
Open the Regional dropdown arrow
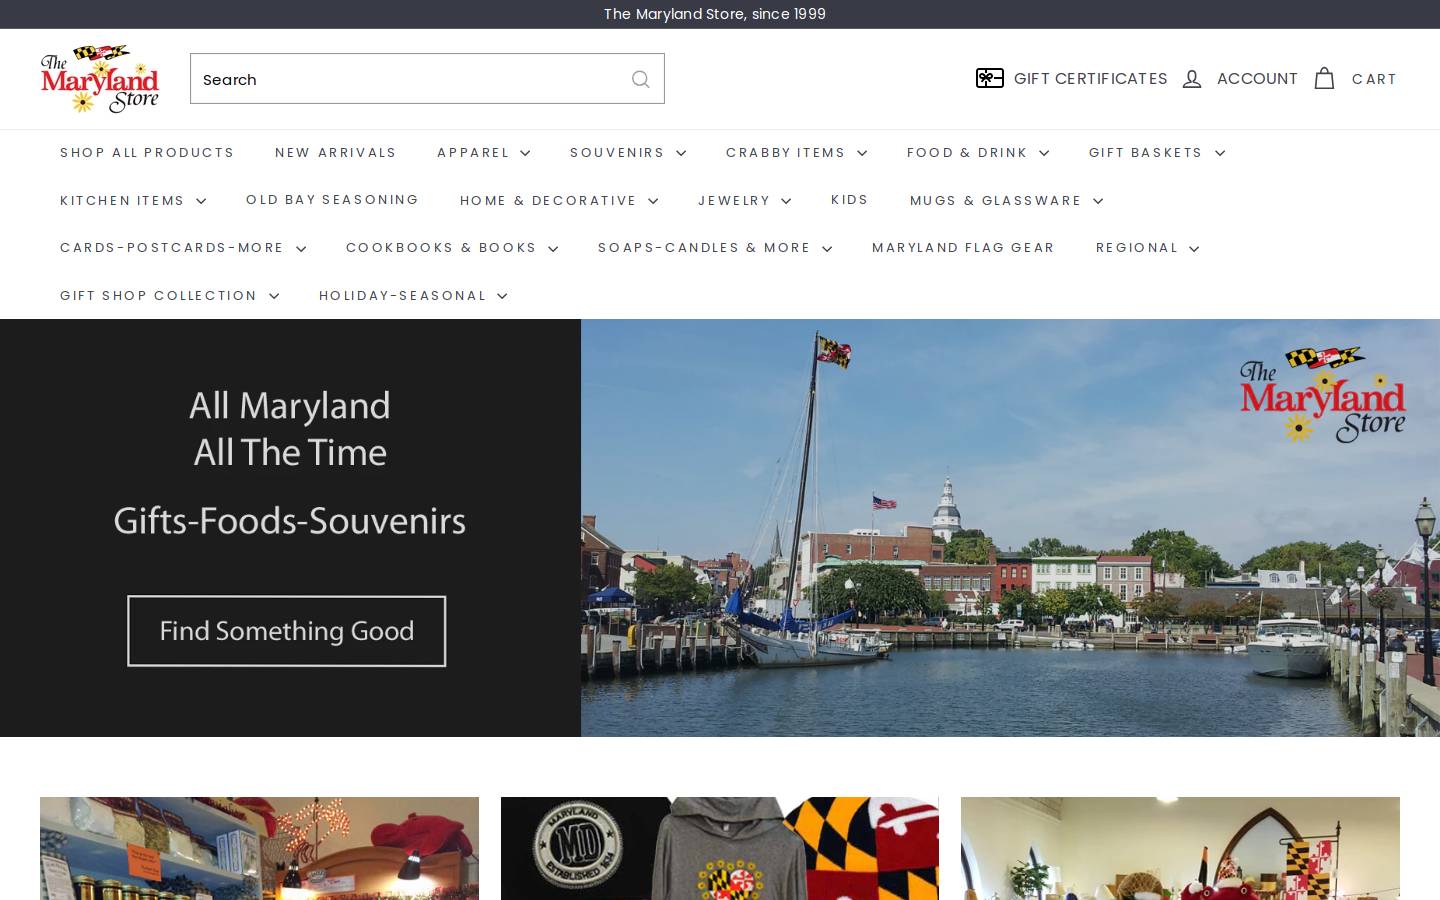[x=1194, y=249]
